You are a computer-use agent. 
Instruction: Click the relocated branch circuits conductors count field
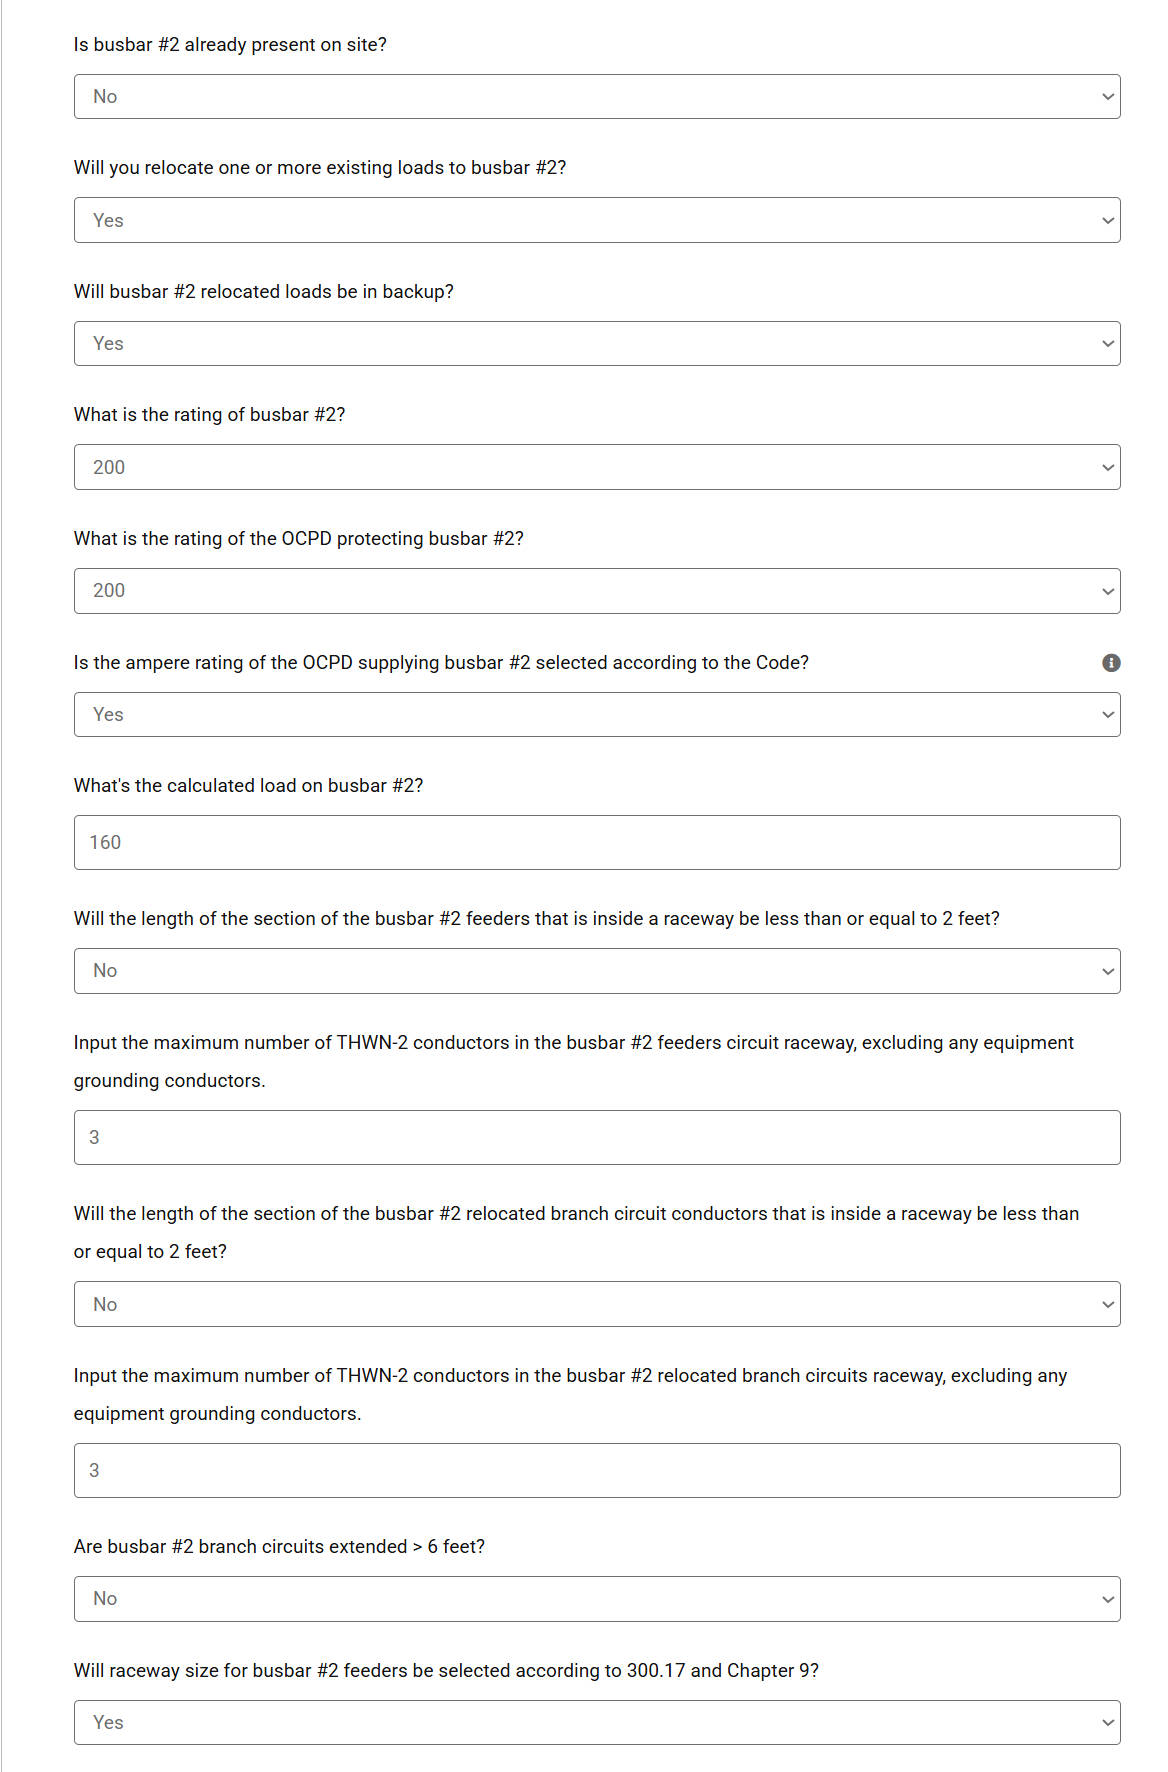click(597, 1471)
